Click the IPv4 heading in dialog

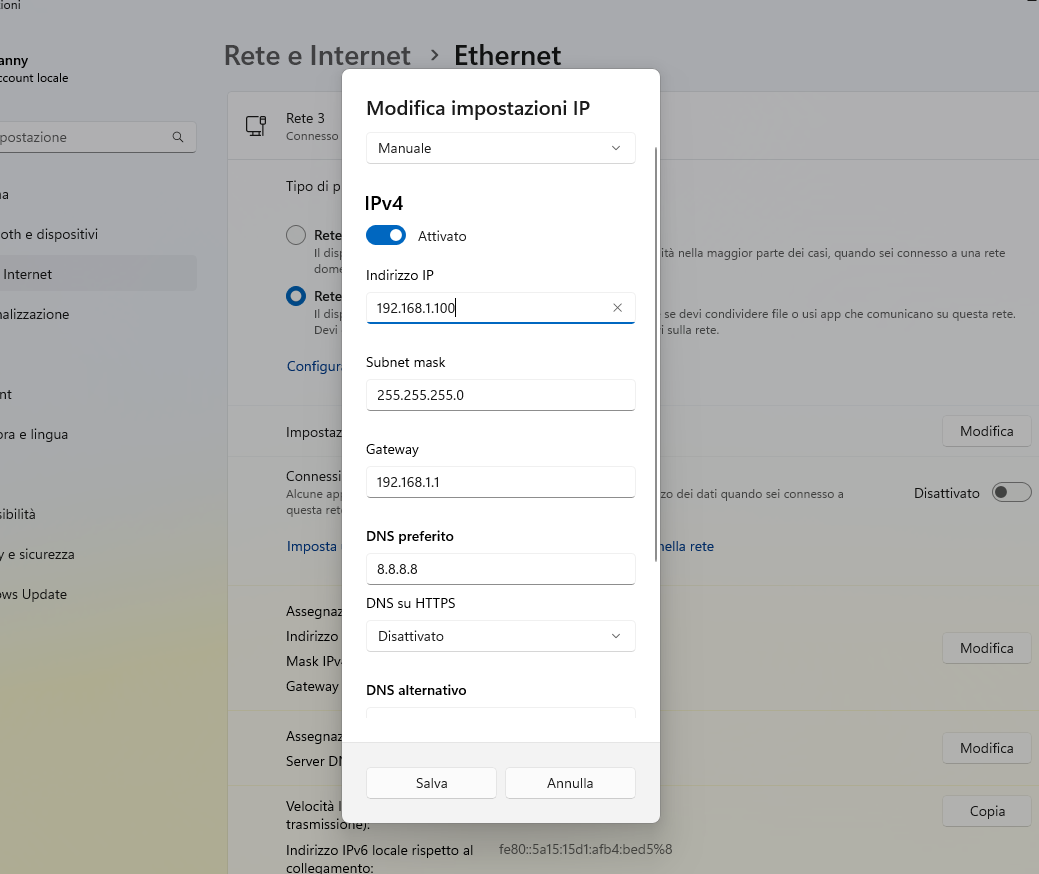[384, 203]
